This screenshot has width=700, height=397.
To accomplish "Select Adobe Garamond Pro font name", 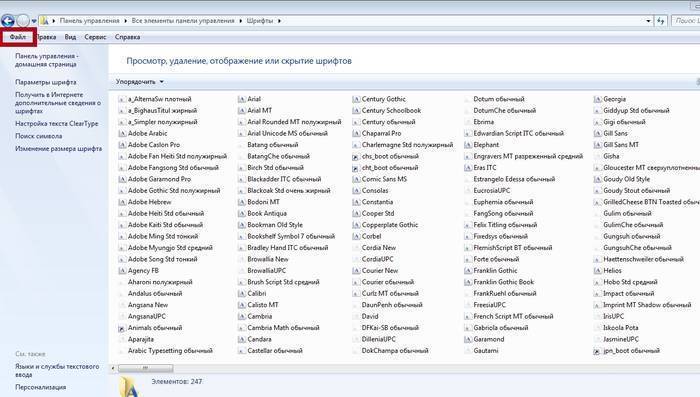I will (x=159, y=180).
